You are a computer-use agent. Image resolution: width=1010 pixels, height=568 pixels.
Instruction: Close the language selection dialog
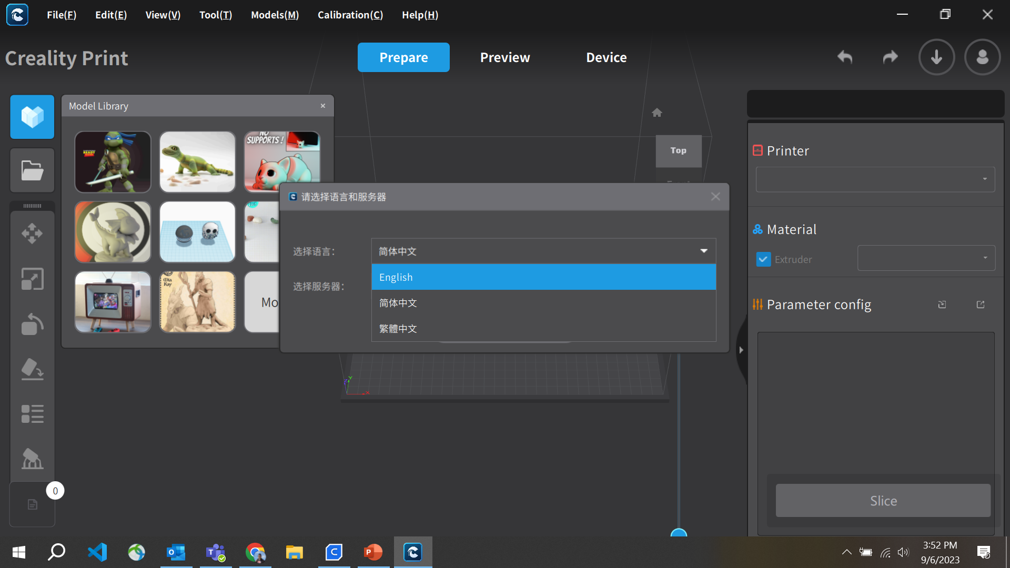tap(715, 196)
